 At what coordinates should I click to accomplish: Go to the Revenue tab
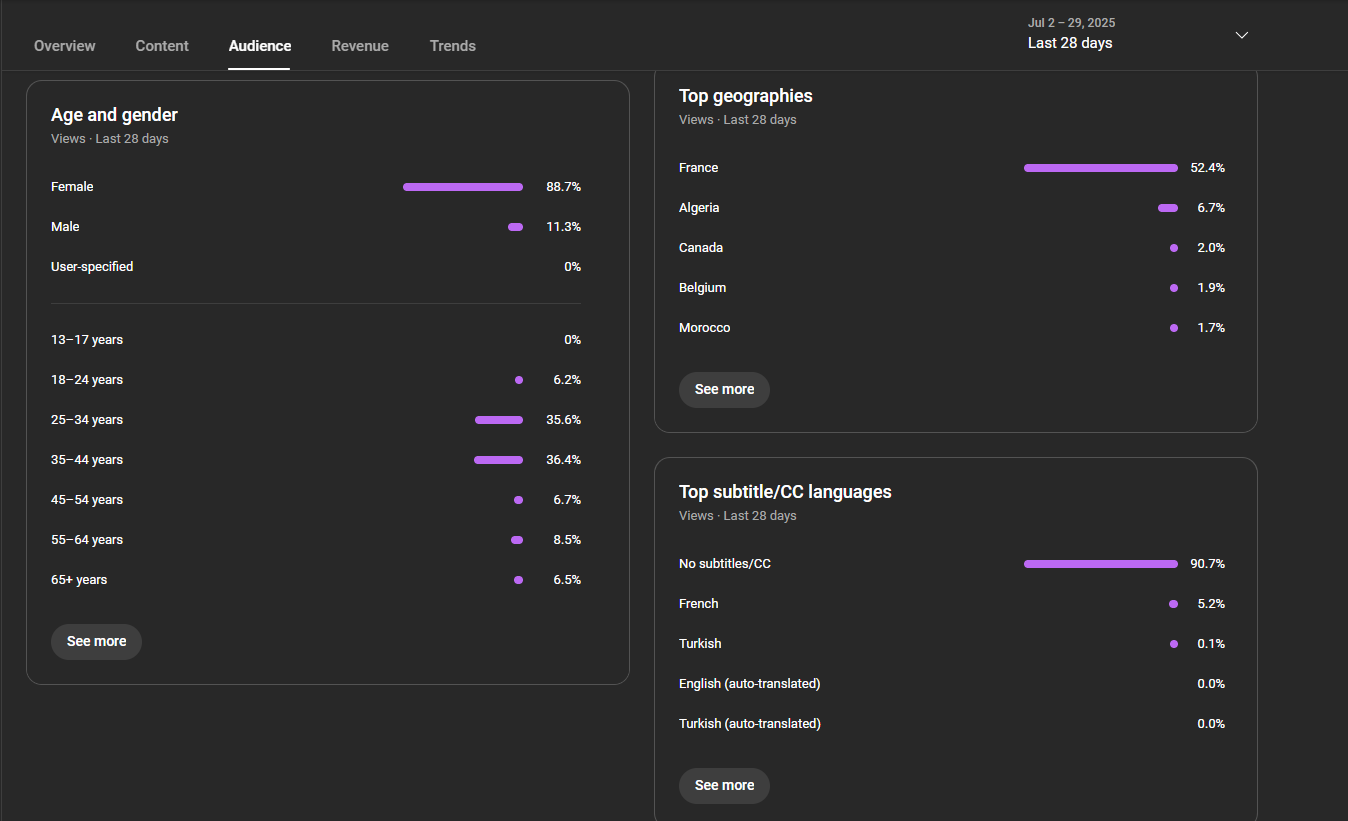pyautogui.click(x=360, y=46)
